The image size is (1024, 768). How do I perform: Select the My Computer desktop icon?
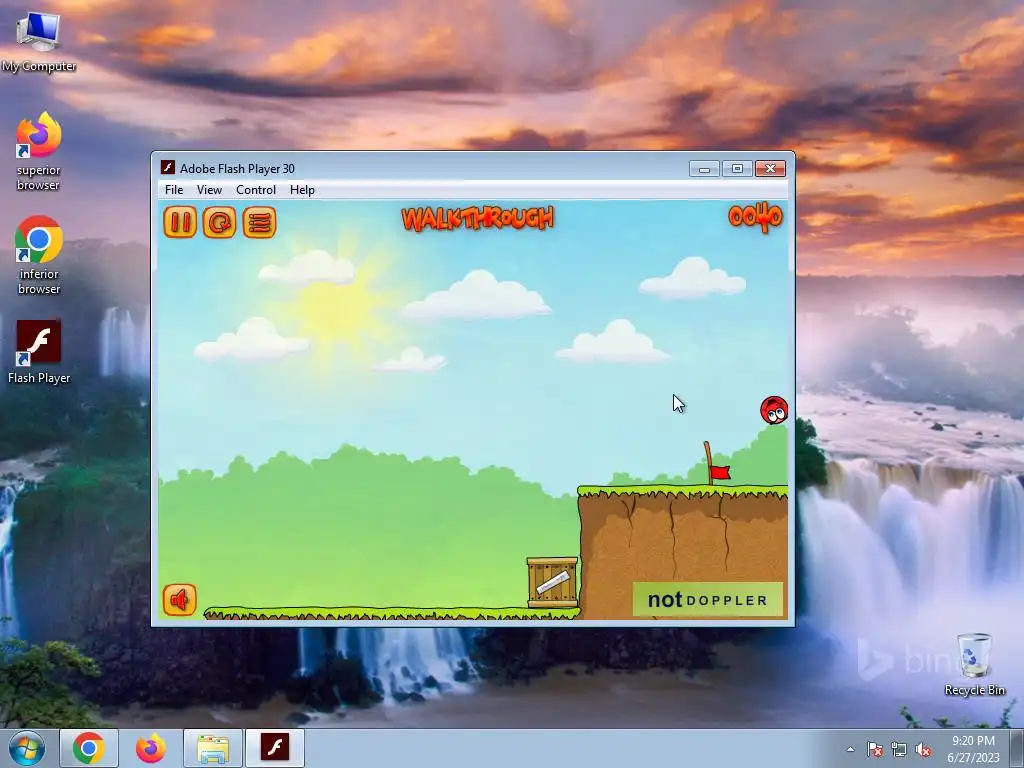(39, 42)
